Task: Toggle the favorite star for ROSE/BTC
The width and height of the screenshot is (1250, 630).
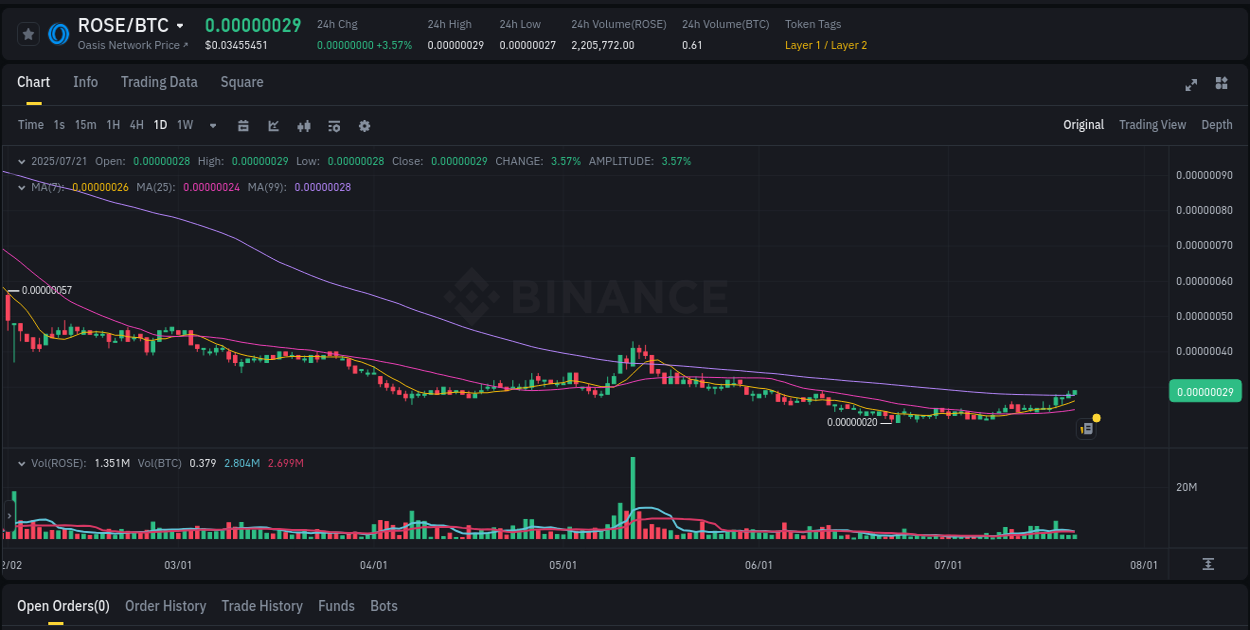Action: click(29, 33)
